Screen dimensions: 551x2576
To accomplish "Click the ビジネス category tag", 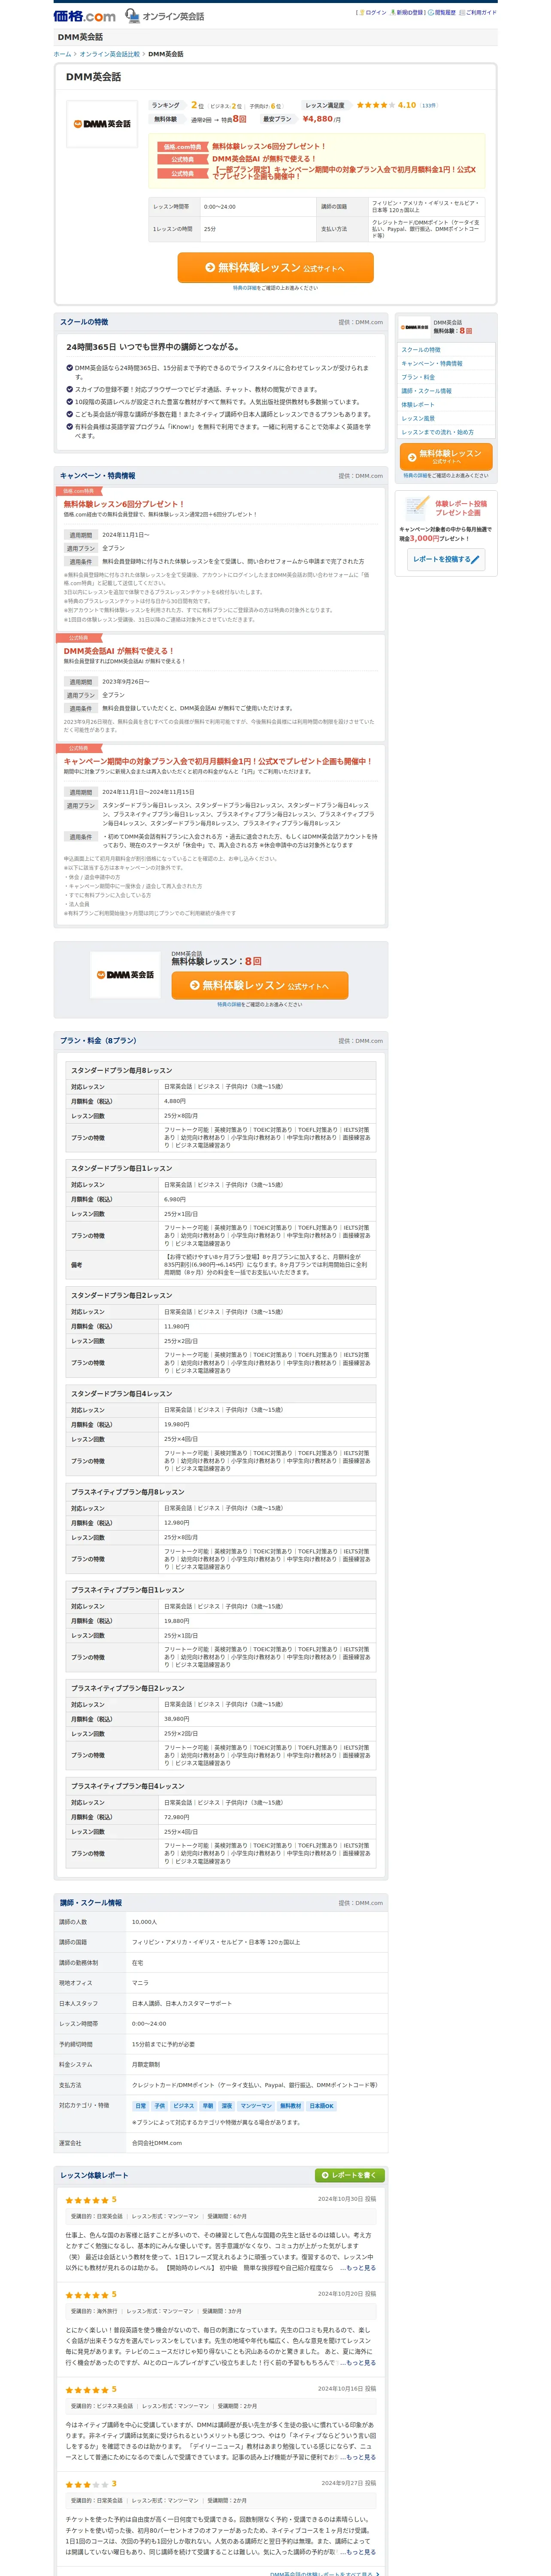I will click(184, 2106).
